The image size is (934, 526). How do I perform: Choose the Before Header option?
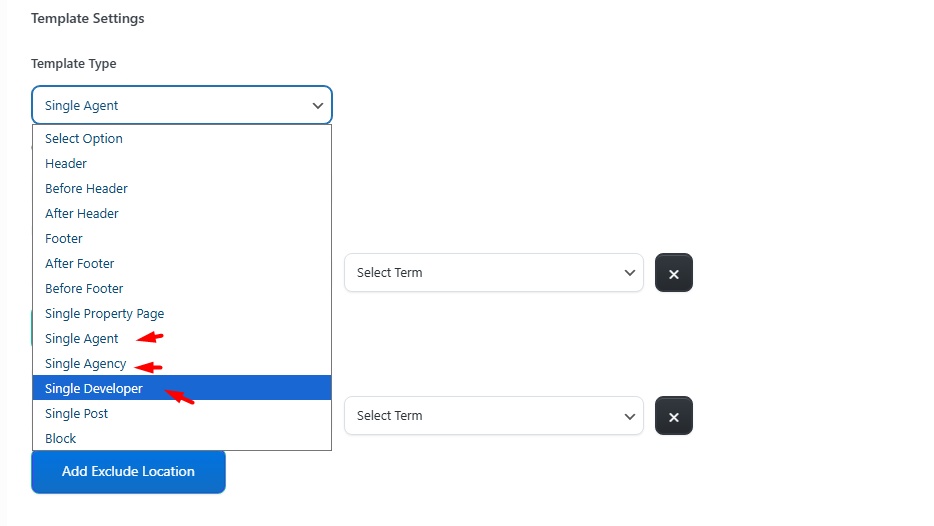click(x=86, y=189)
